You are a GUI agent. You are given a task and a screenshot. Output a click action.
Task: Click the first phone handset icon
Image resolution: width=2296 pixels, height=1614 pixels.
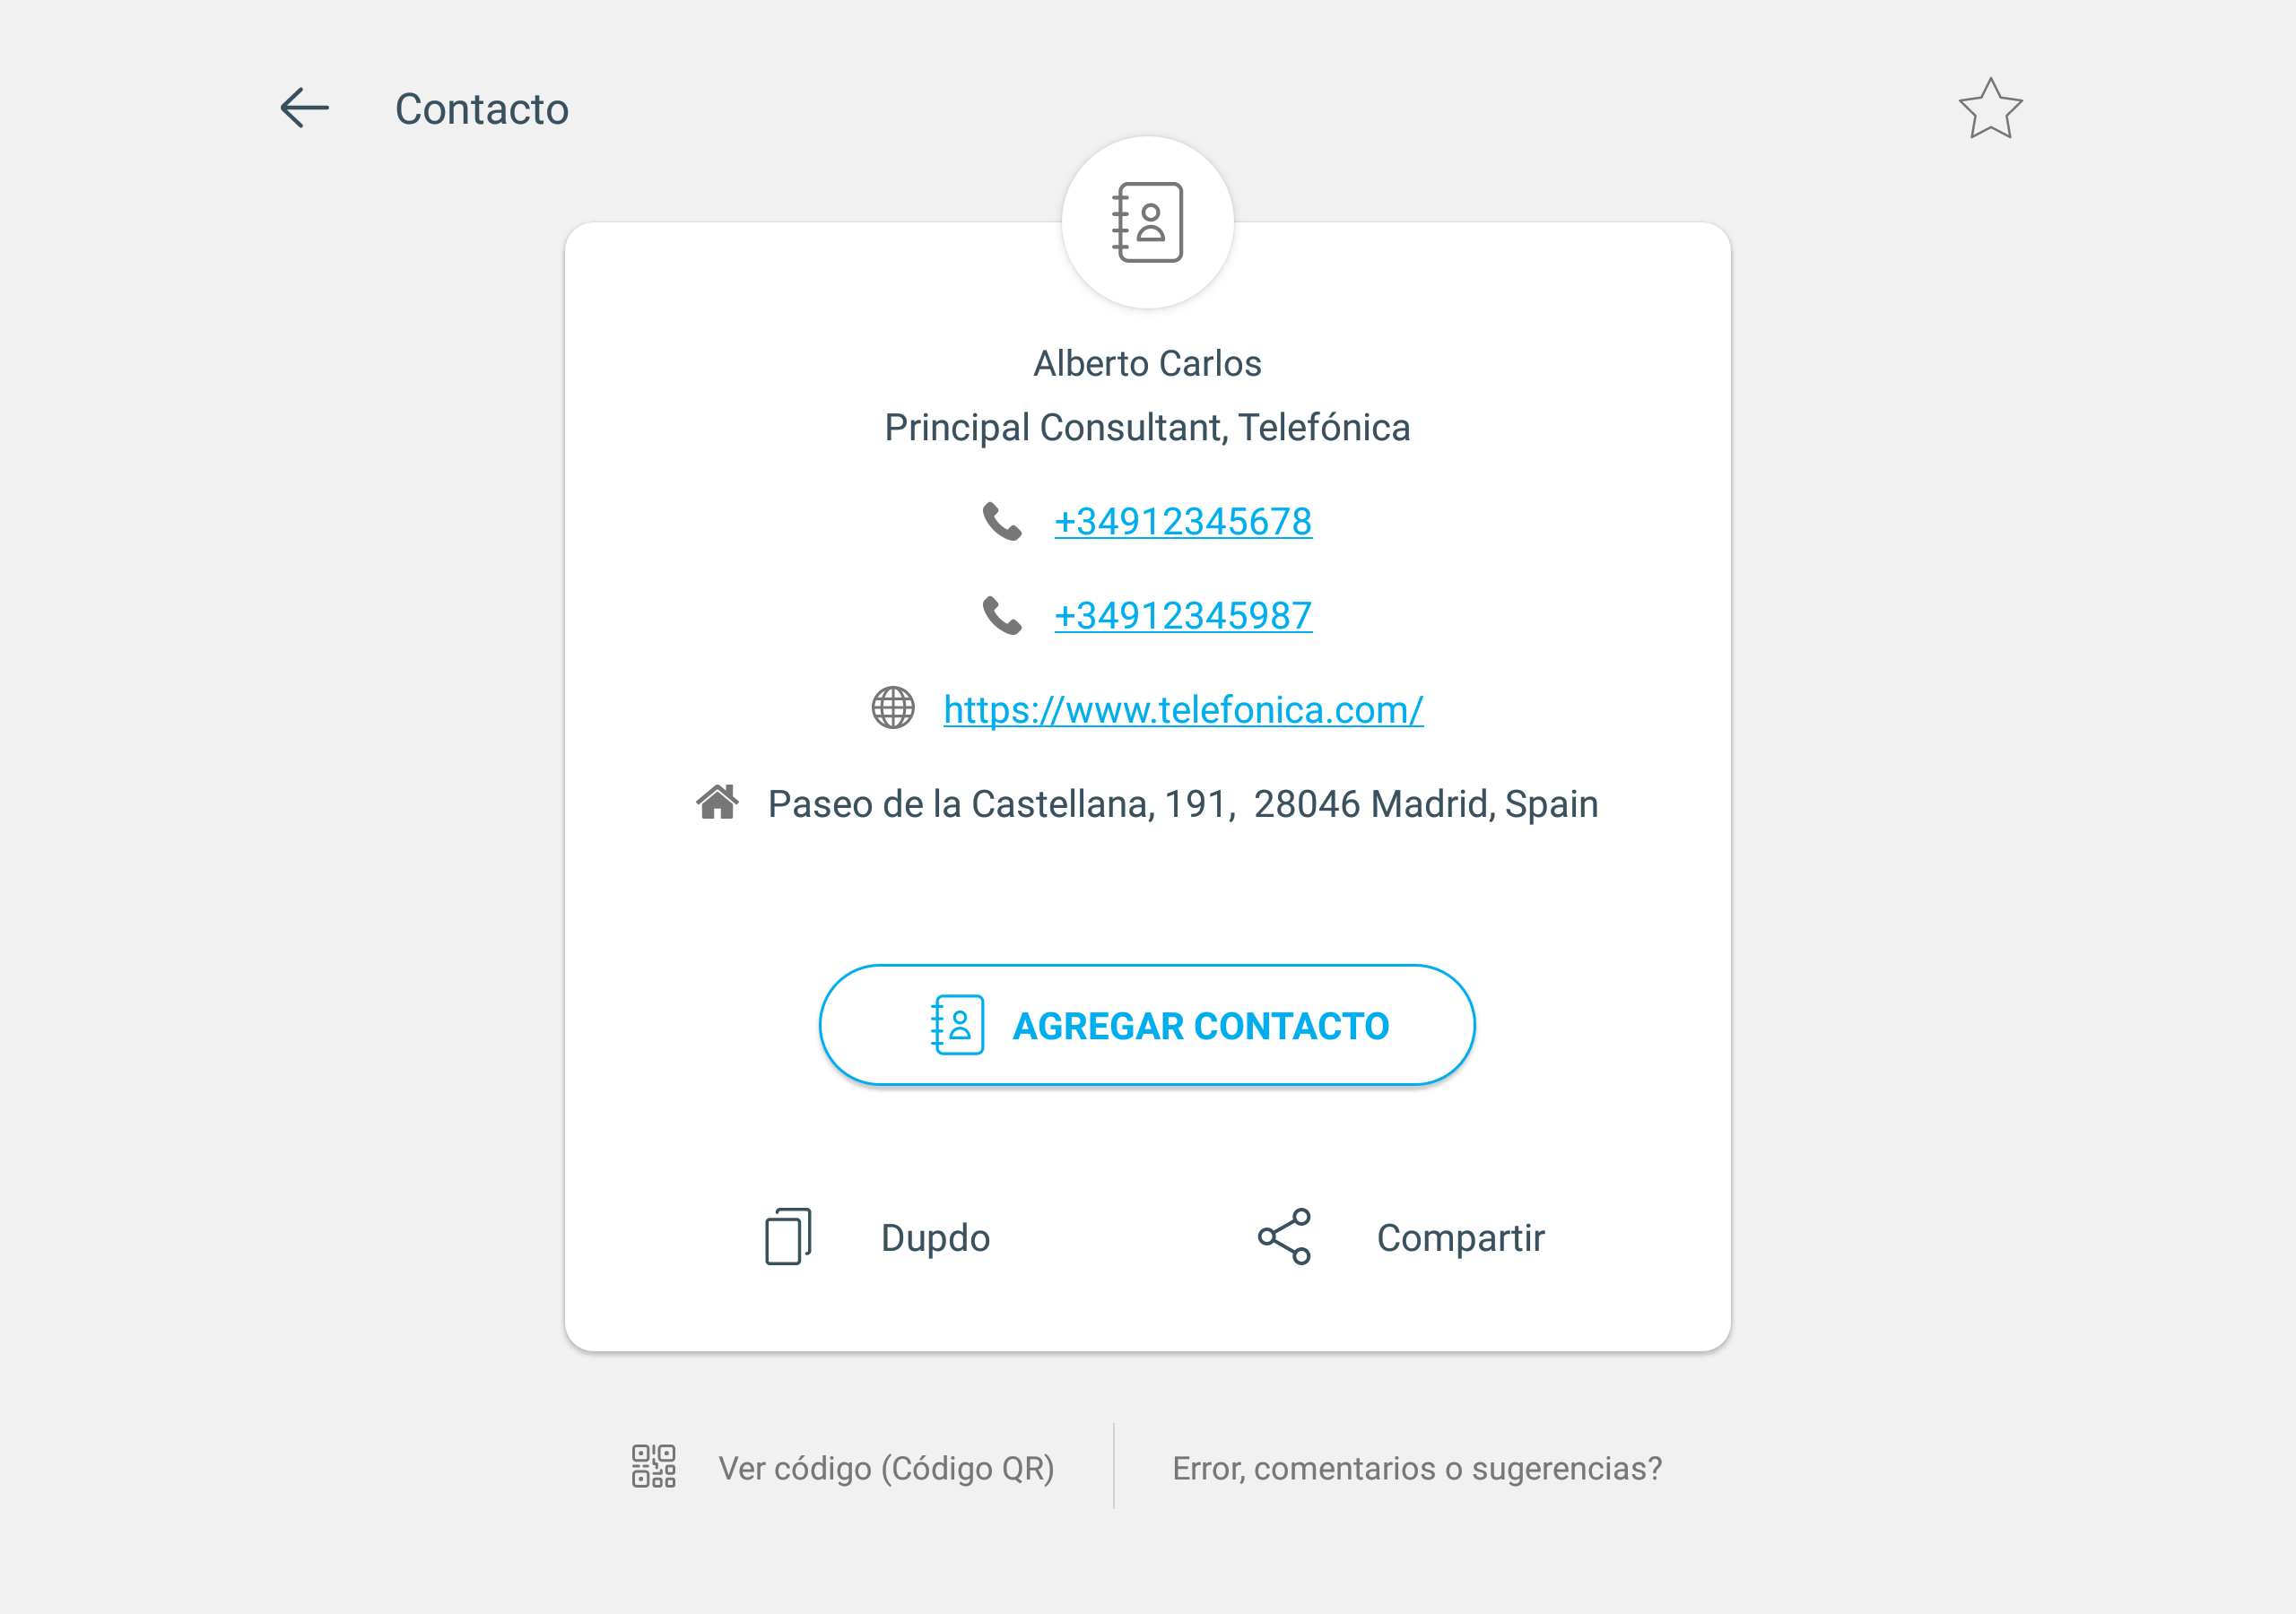pos(1001,521)
